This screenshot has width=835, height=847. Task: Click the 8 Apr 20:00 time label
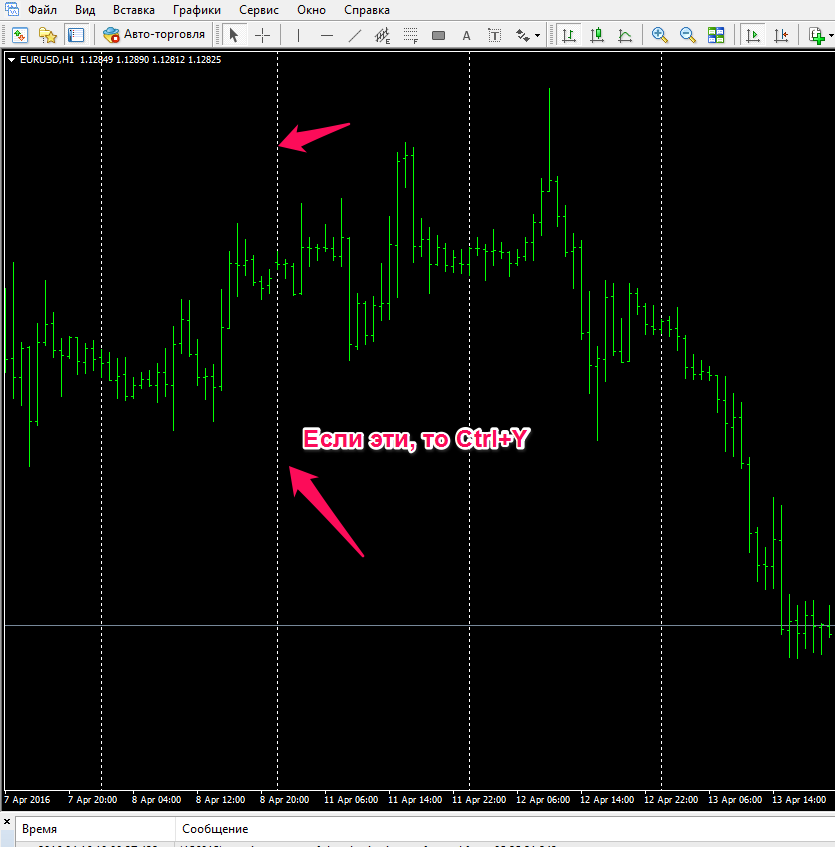[284, 799]
